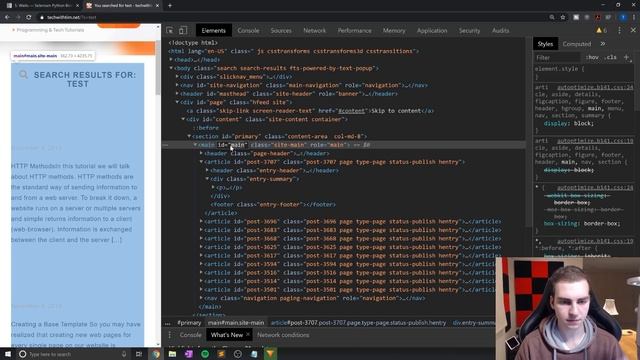640x360 pixels.
Task: Toggle the device toolbar icon
Action: [x=183, y=31]
